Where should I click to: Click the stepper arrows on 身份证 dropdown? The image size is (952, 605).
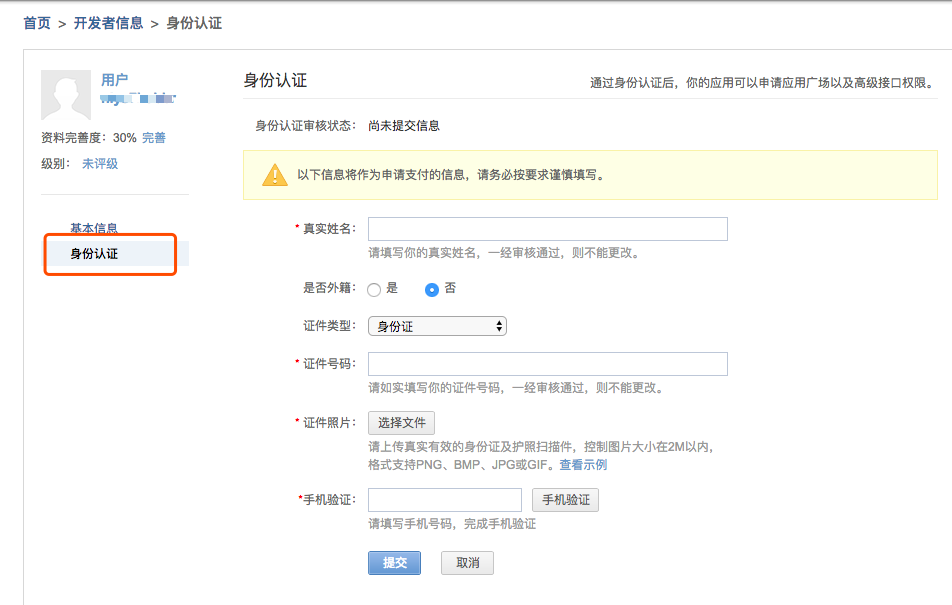click(498, 325)
